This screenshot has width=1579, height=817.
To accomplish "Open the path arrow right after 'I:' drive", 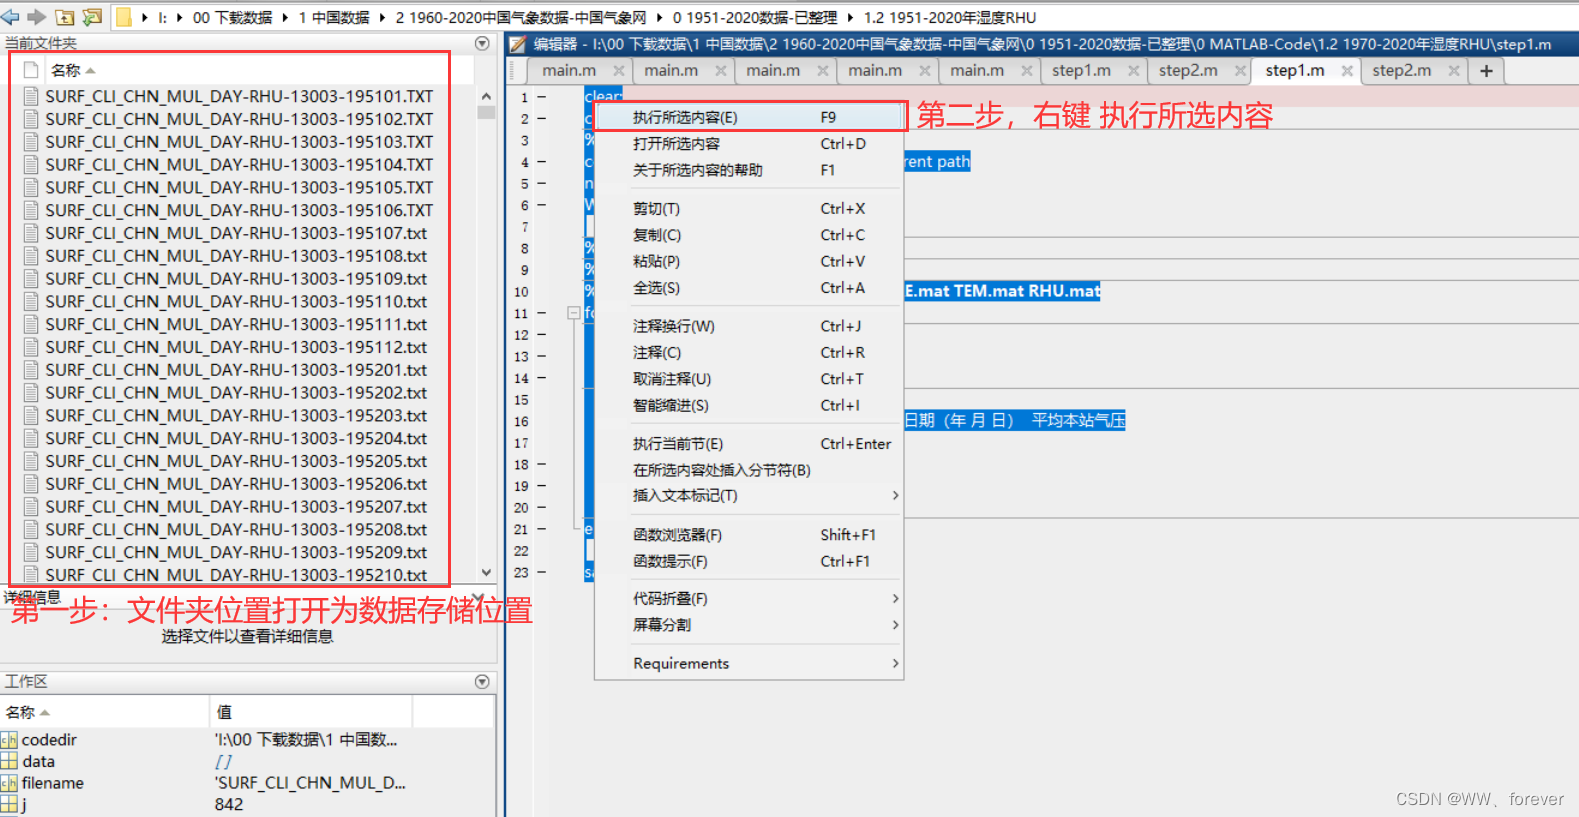I will pos(180,18).
